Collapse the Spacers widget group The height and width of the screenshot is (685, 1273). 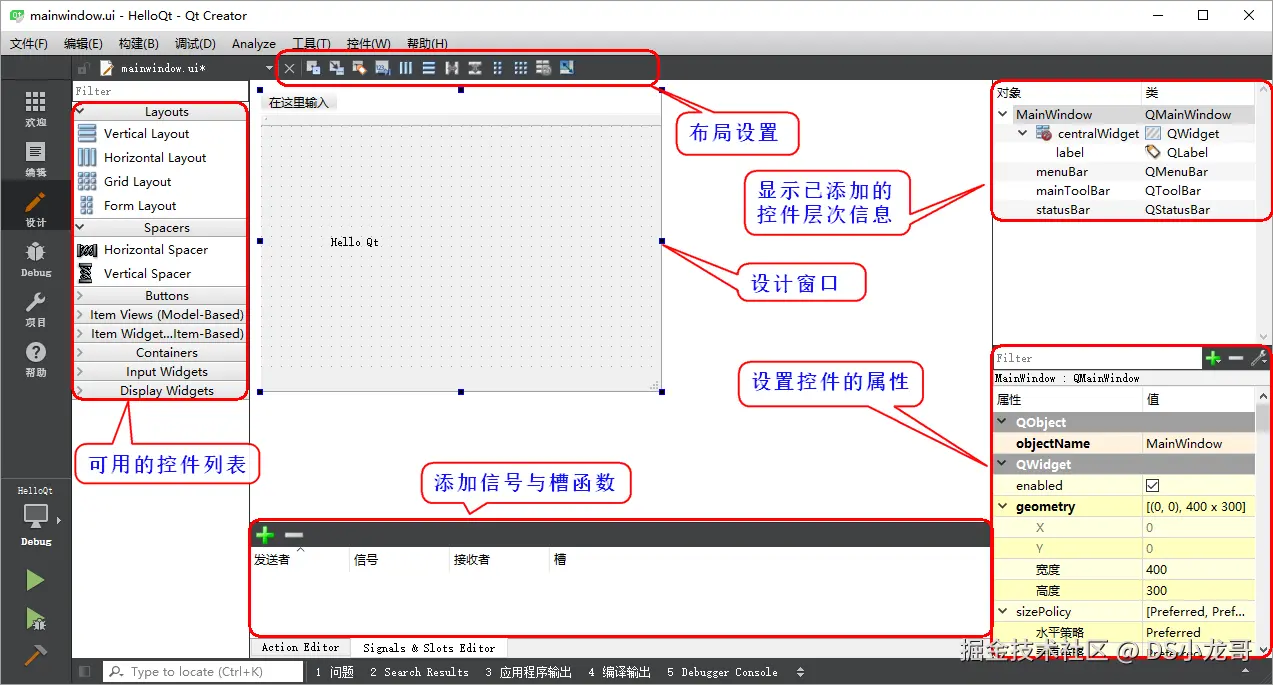click(79, 228)
